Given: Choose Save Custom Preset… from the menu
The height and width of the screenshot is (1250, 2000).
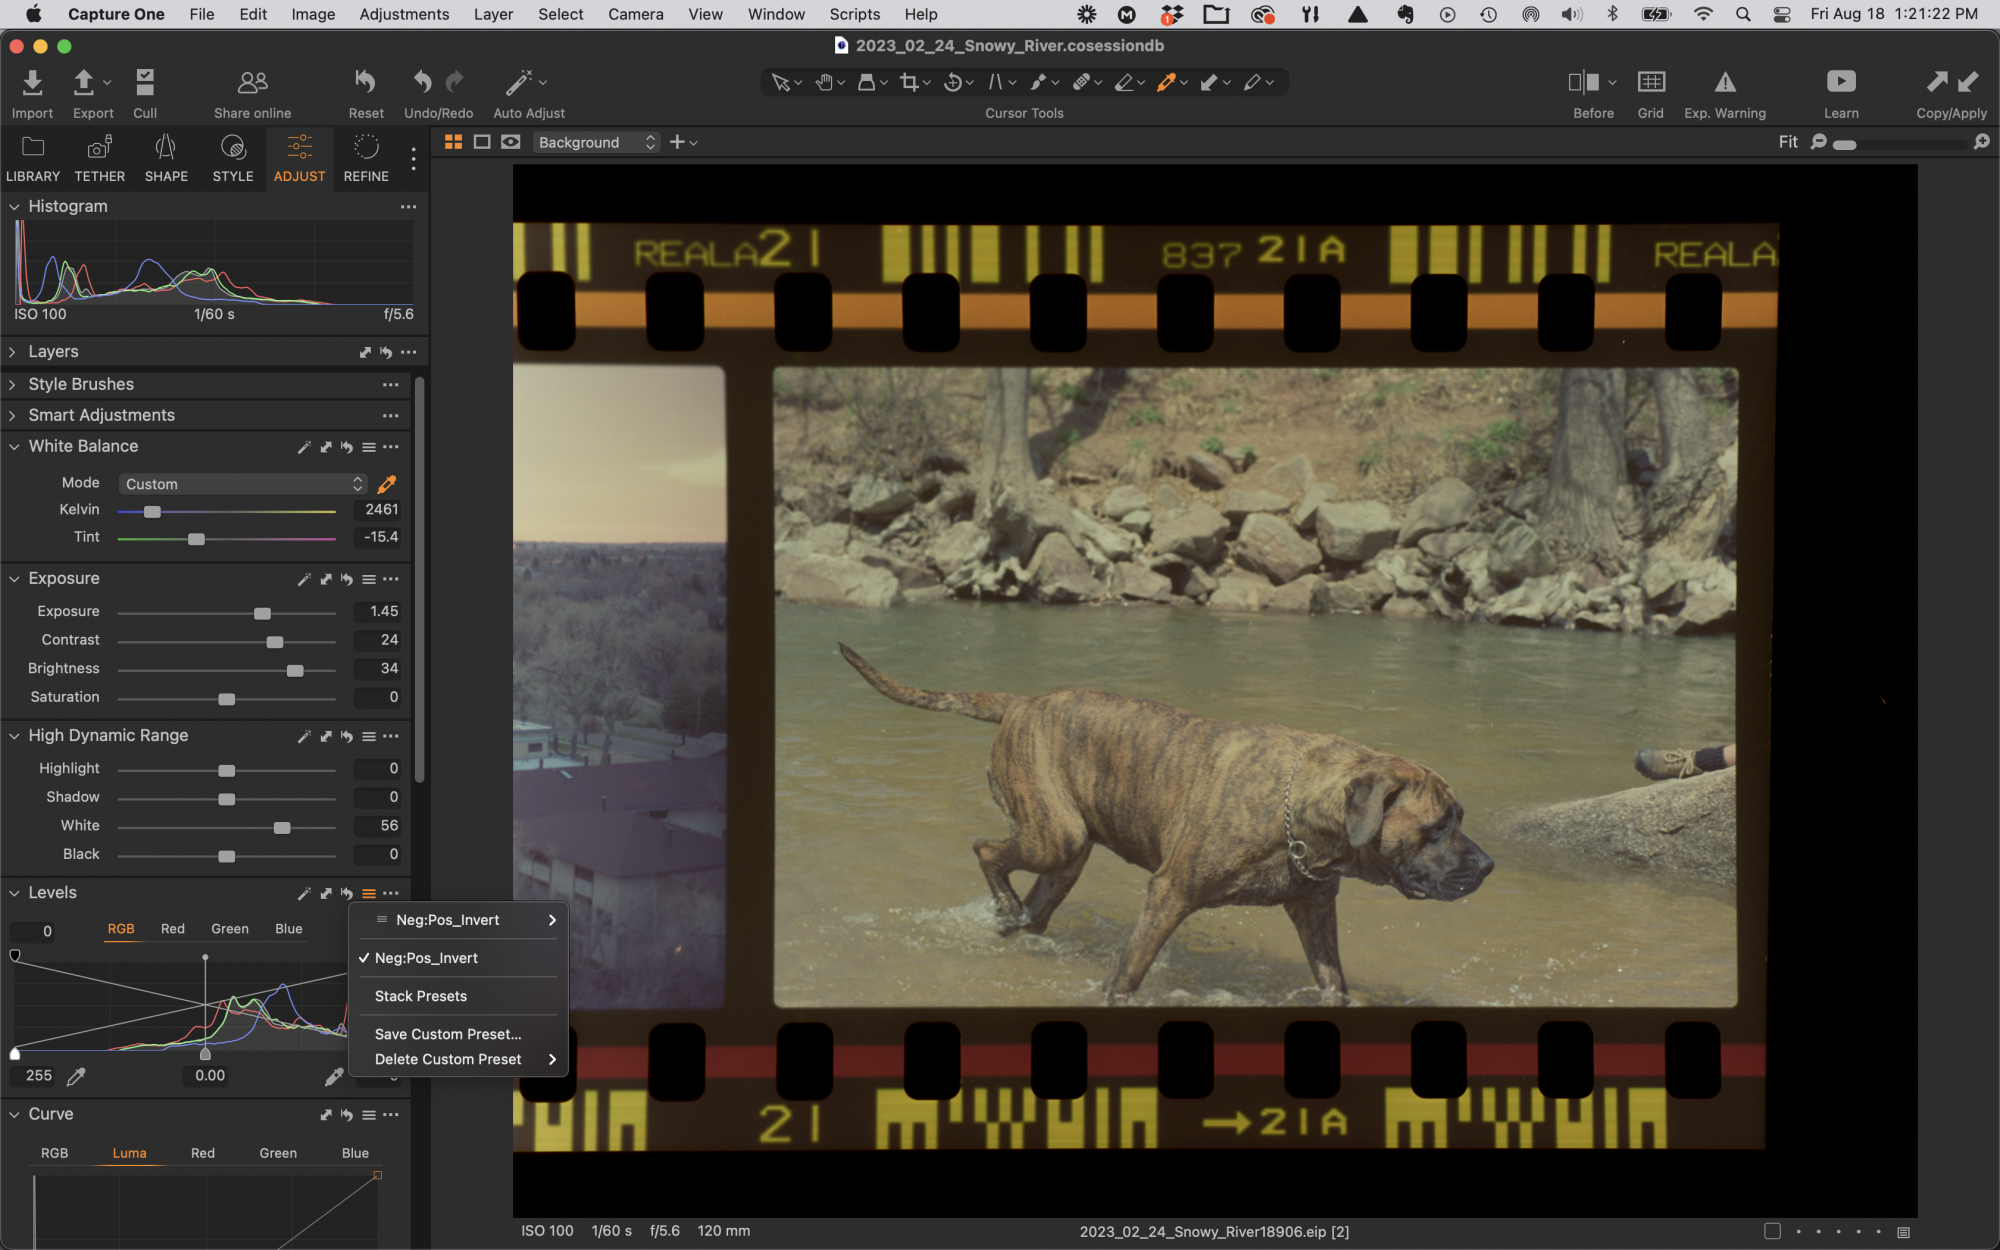Looking at the screenshot, I should tap(448, 1034).
